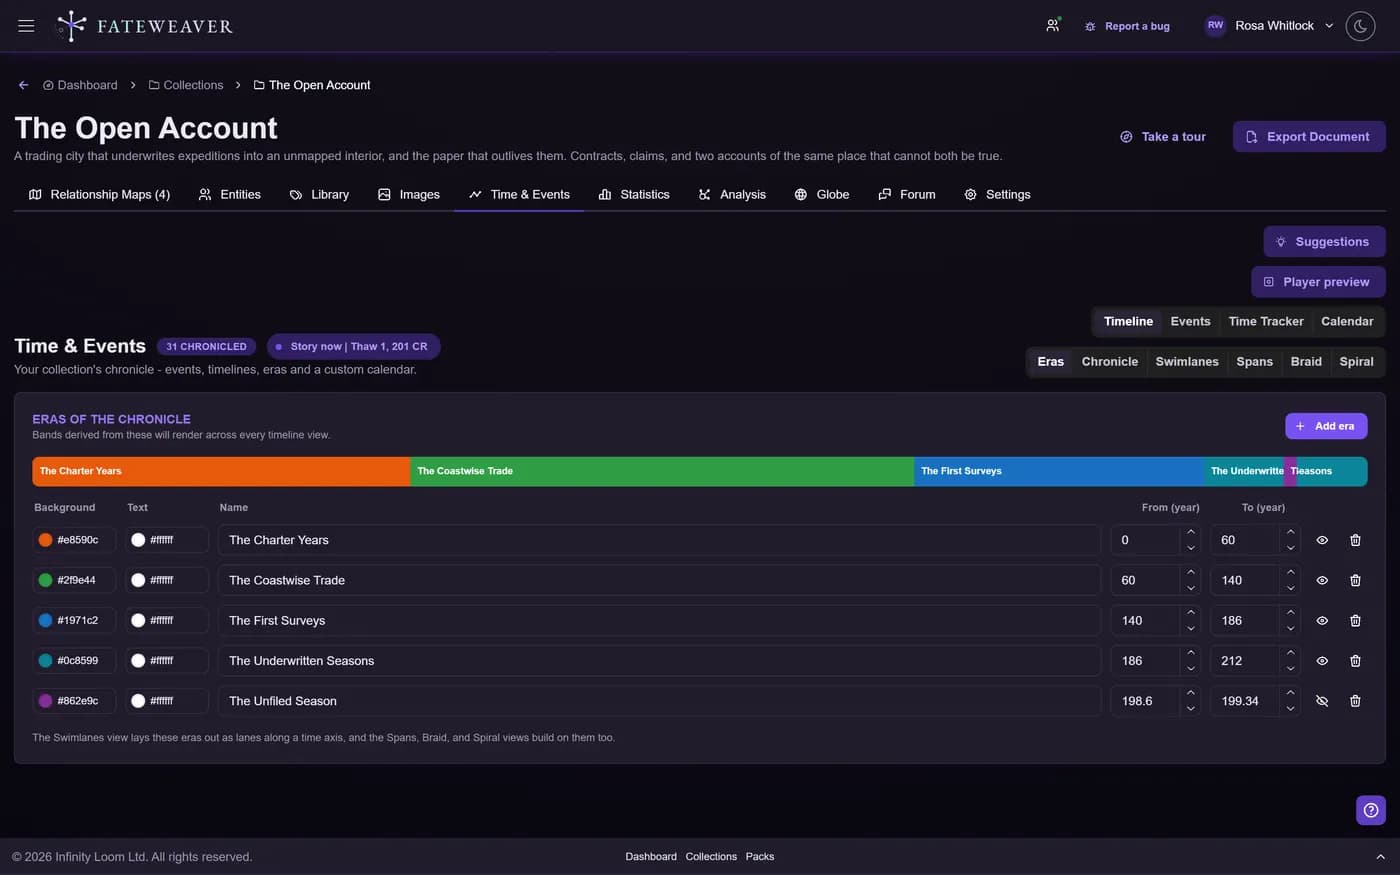The height and width of the screenshot is (875, 1400).
Task: Delete The Underwritten Seasons era
Action: 1355,661
